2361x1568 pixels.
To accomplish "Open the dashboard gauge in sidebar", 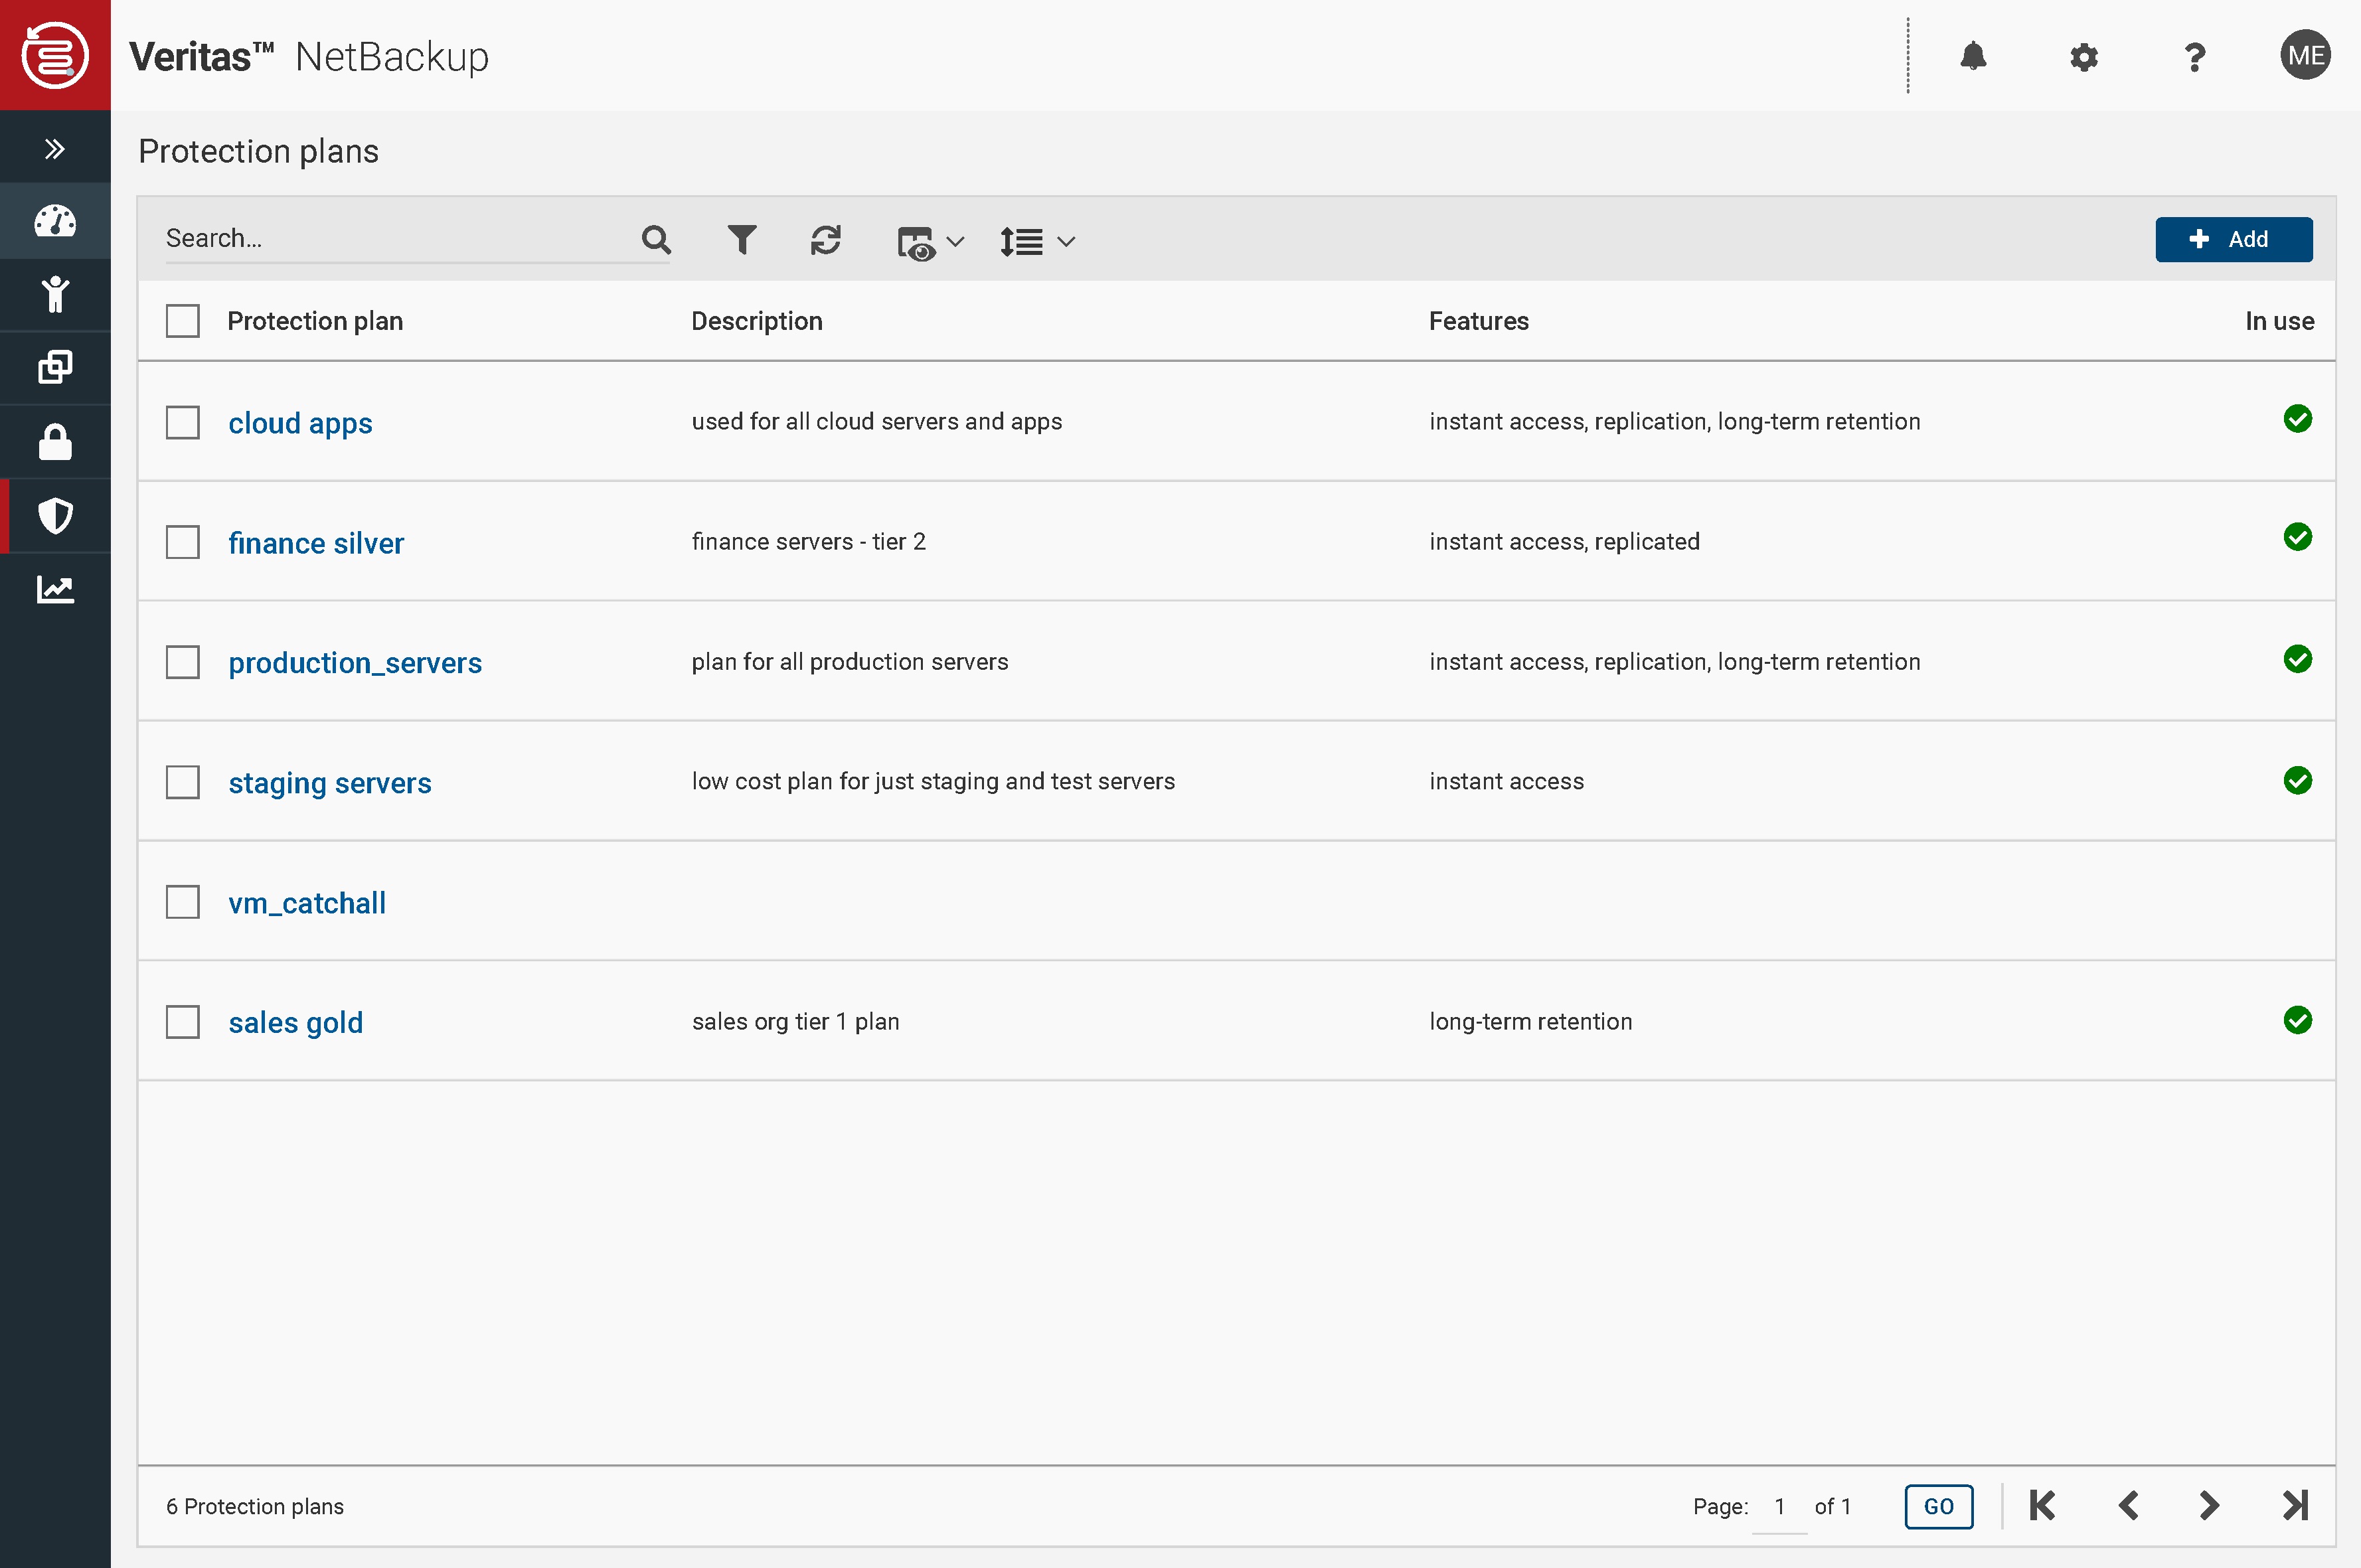I will click(x=55, y=221).
